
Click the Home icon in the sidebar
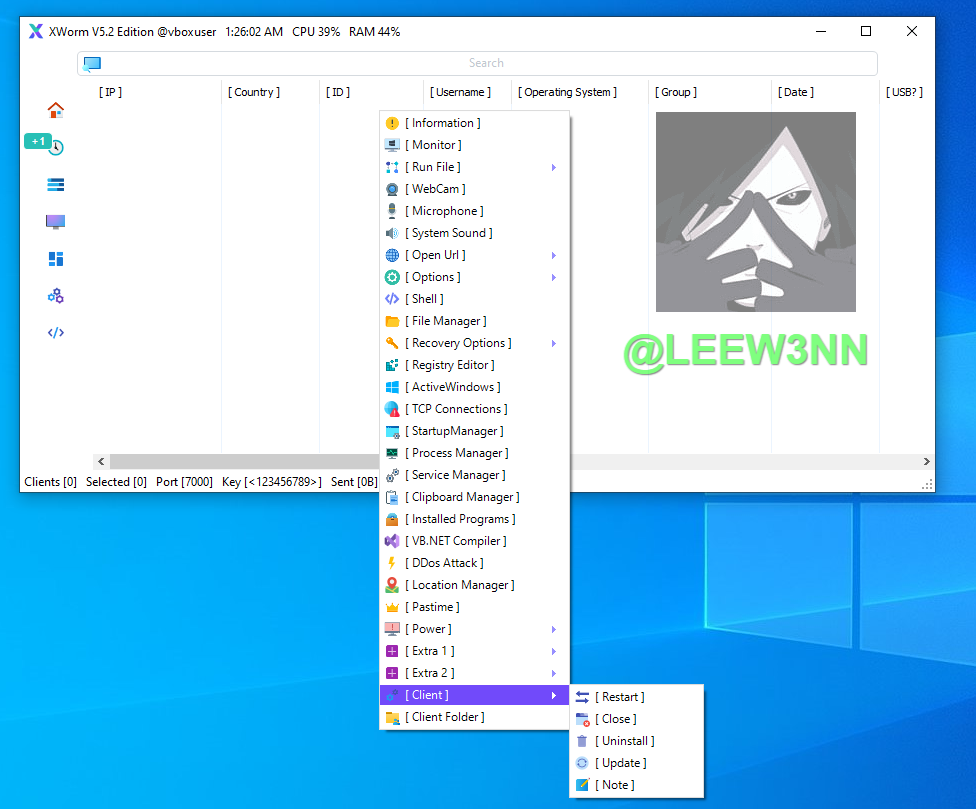tap(56, 110)
